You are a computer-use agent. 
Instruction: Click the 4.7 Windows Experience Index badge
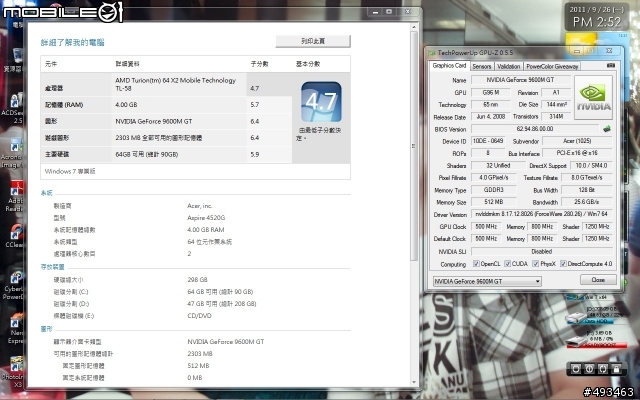pyautogui.click(x=321, y=102)
